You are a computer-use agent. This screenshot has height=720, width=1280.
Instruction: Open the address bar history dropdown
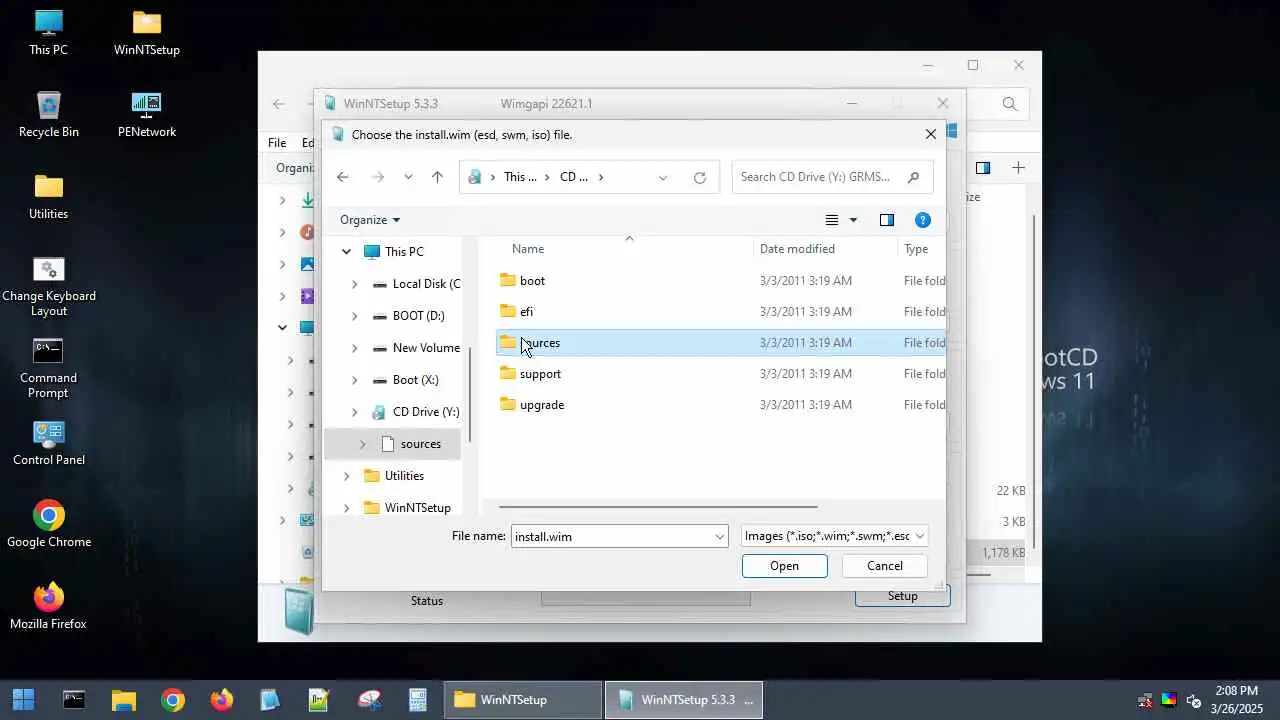[663, 177]
